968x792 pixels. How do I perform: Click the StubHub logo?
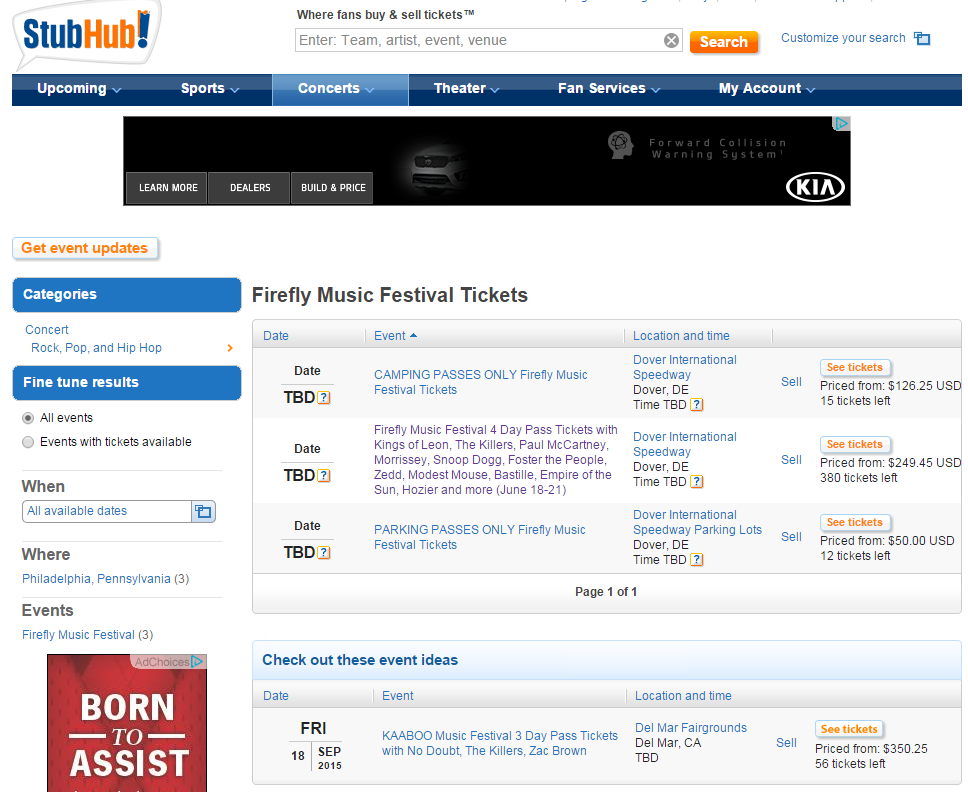[x=86, y=34]
